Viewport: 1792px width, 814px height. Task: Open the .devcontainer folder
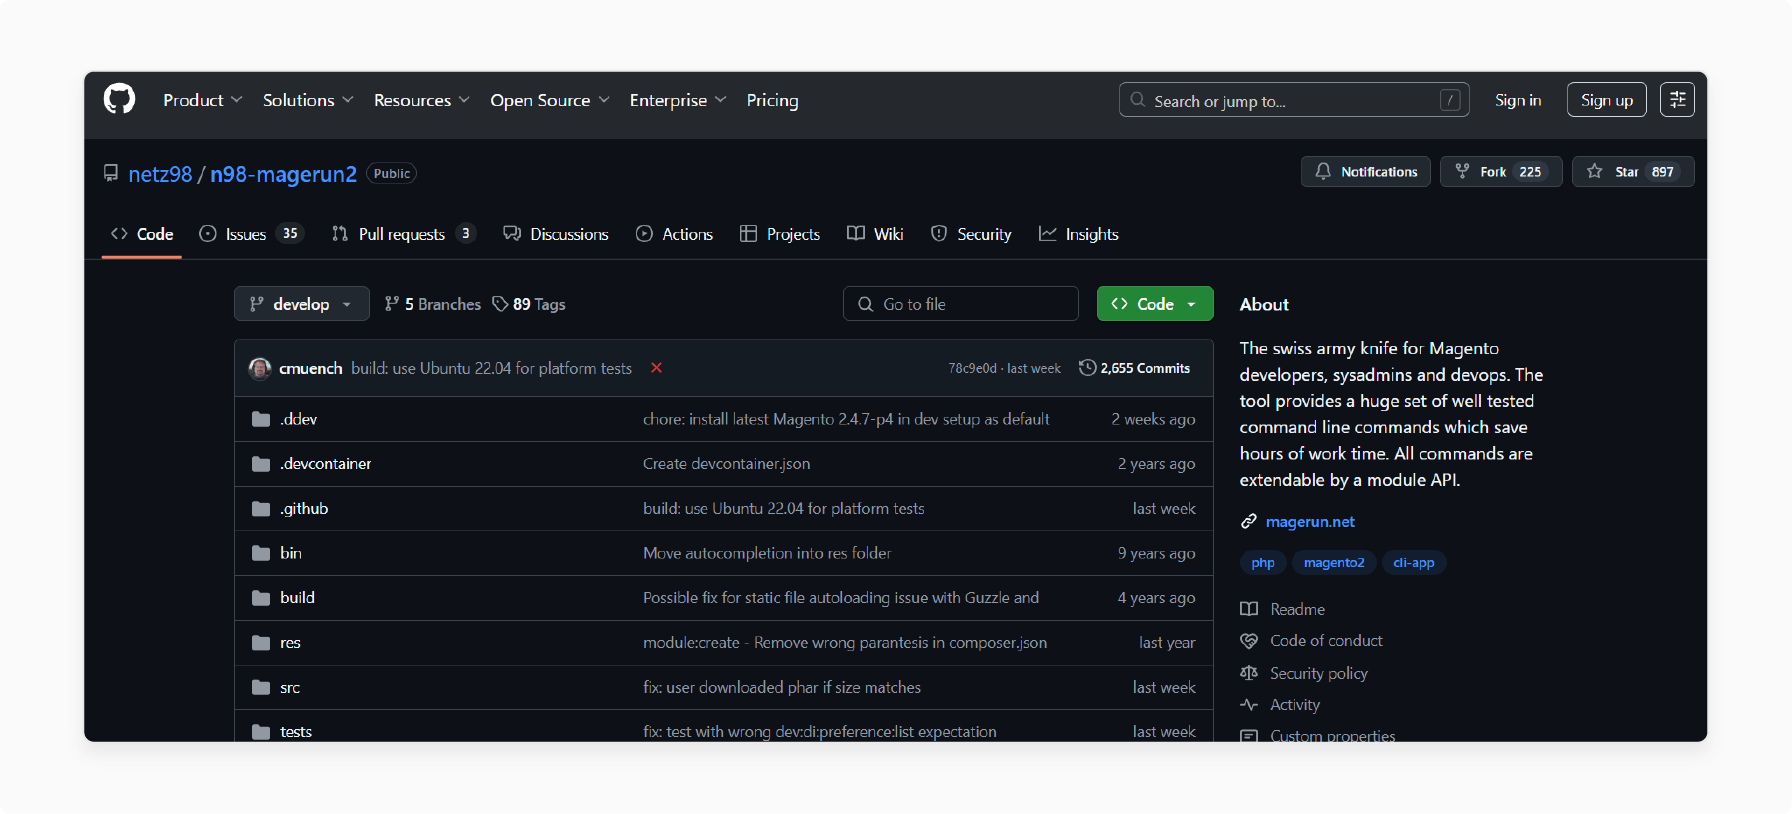click(x=325, y=464)
